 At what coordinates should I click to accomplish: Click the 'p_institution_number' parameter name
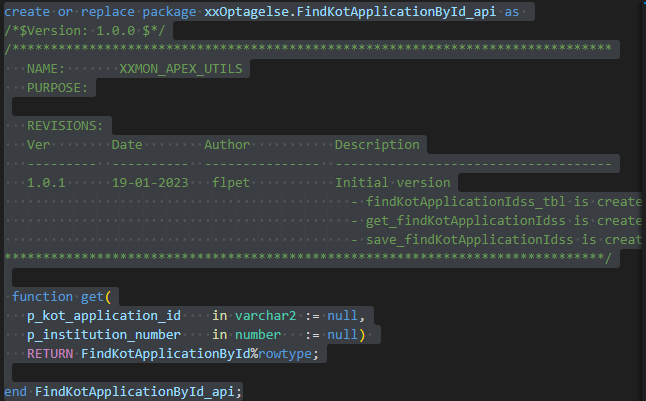pos(104,335)
